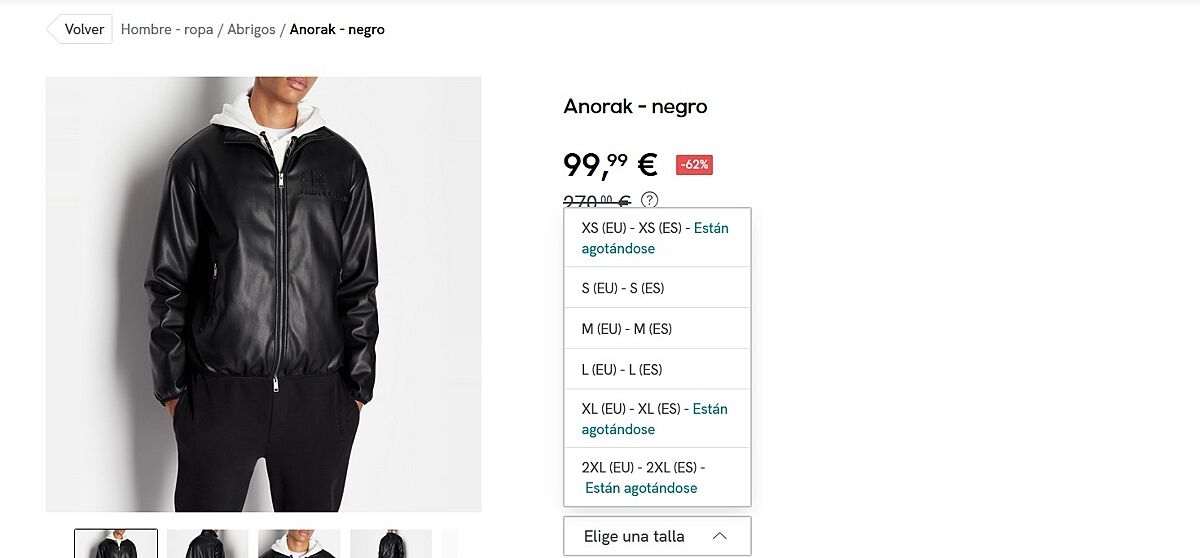Select size XS (EU) - XS (ES)
Screen dimensions: 1200x558
click(657, 238)
